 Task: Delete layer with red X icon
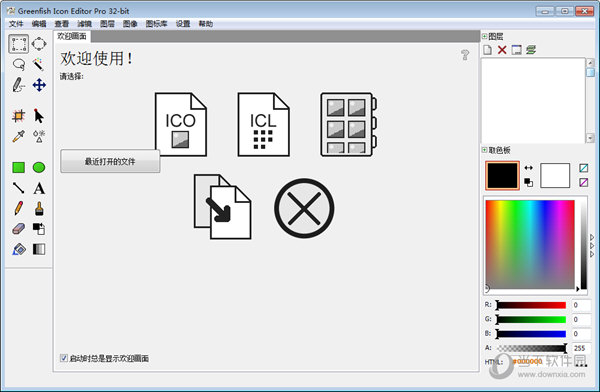pos(502,50)
